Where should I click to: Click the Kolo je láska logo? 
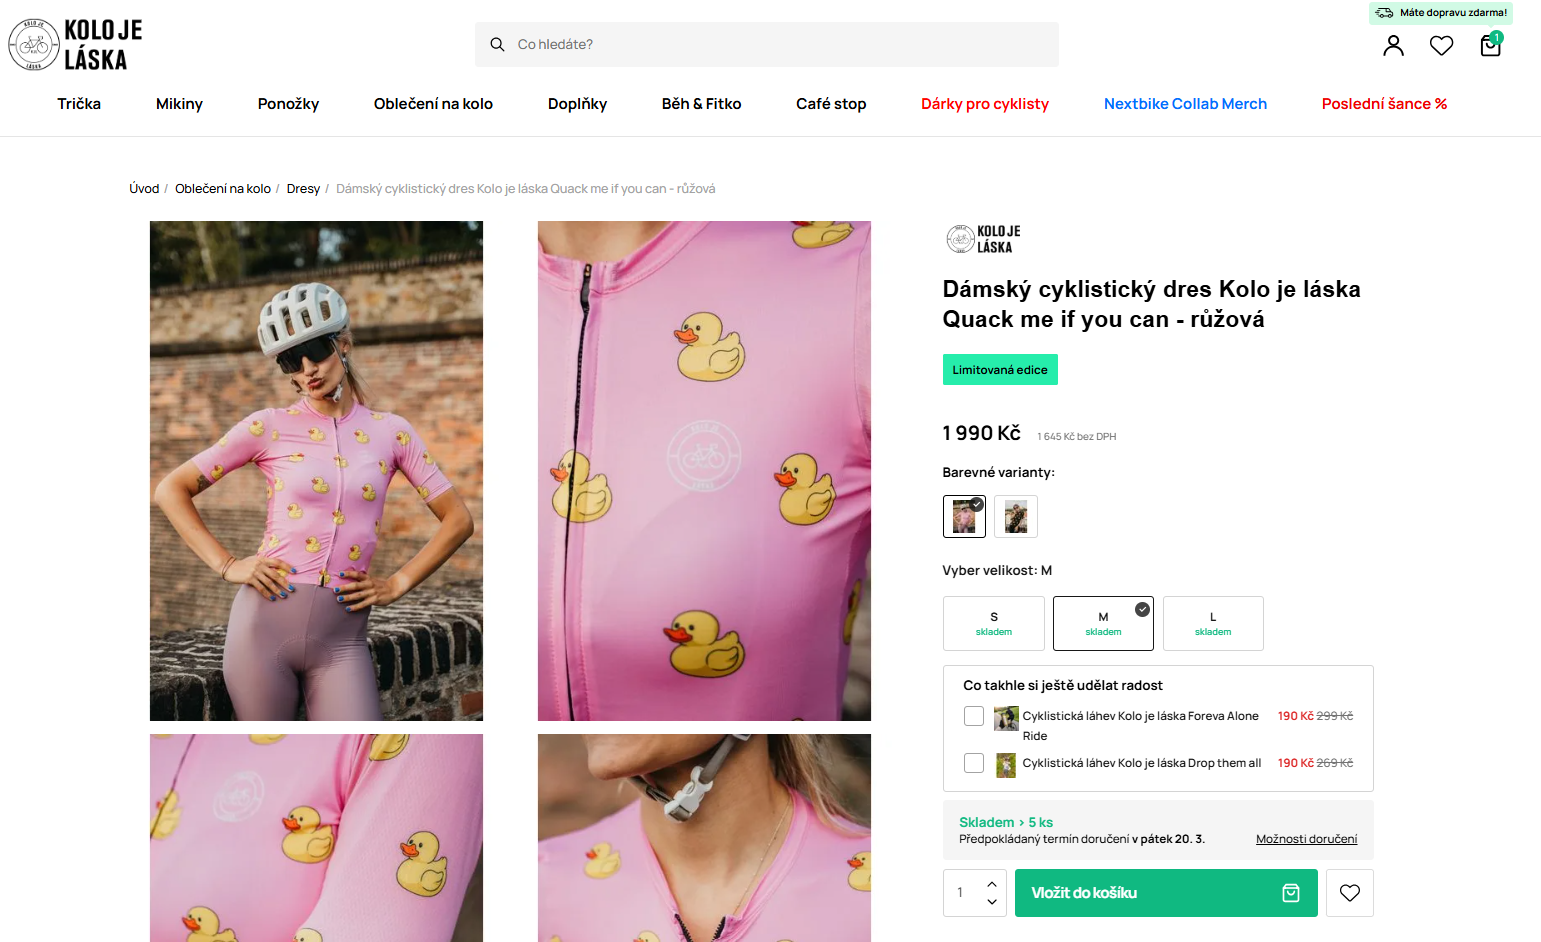74,44
